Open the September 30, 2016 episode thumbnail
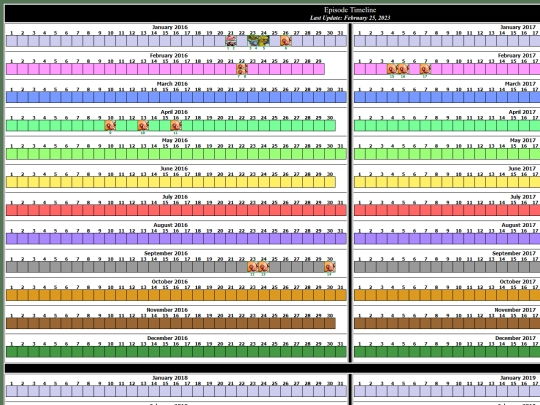This screenshot has height=405, width=540. (x=330, y=267)
